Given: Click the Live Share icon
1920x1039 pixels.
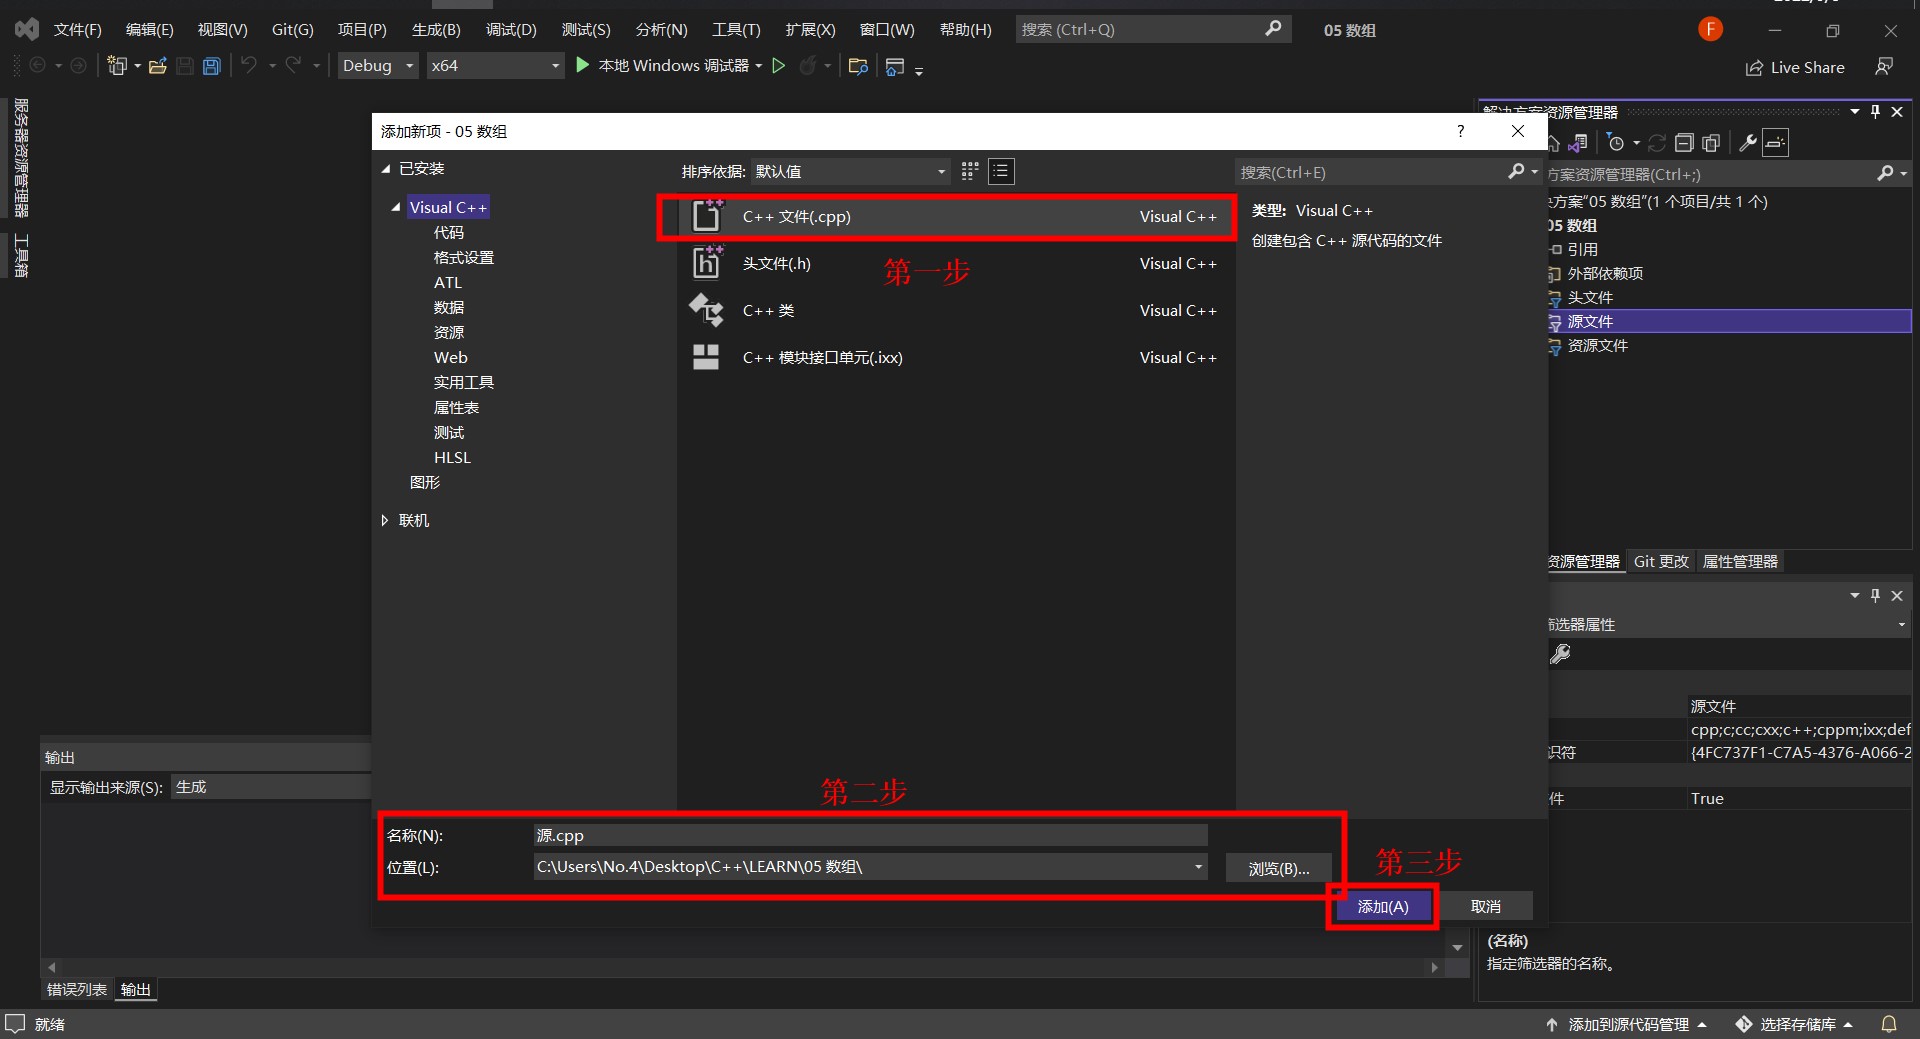Looking at the screenshot, I should (x=1754, y=68).
